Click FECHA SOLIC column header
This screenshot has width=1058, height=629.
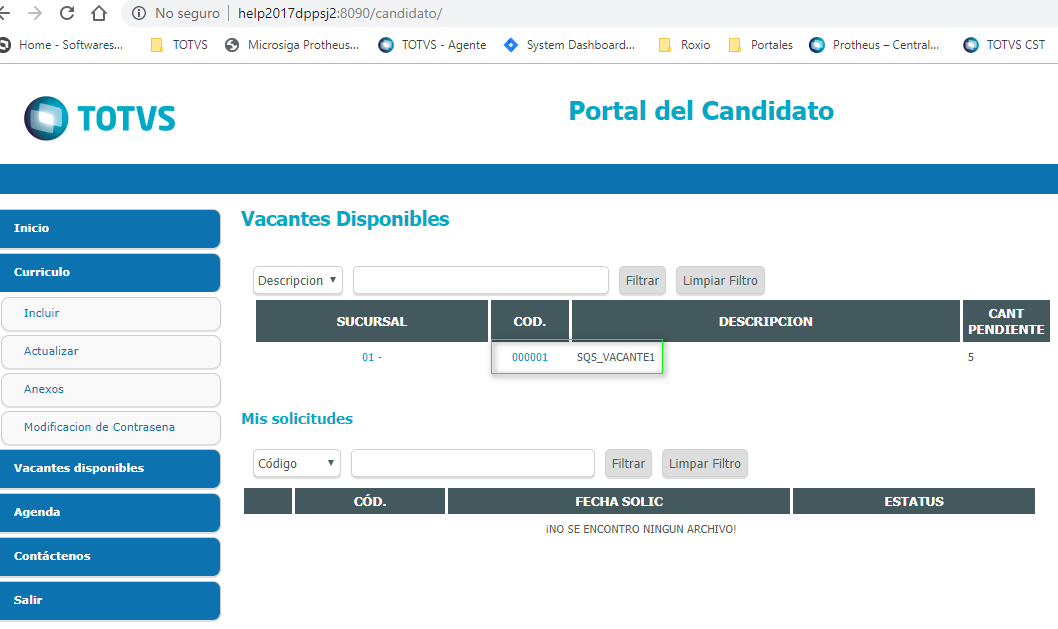(x=619, y=501)
